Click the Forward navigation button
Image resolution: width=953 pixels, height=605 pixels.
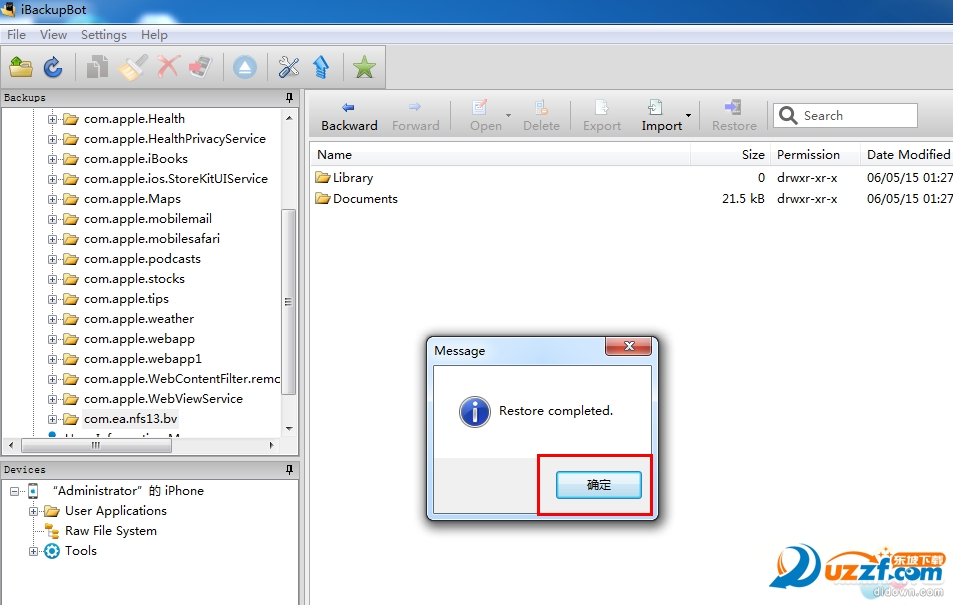415,116
